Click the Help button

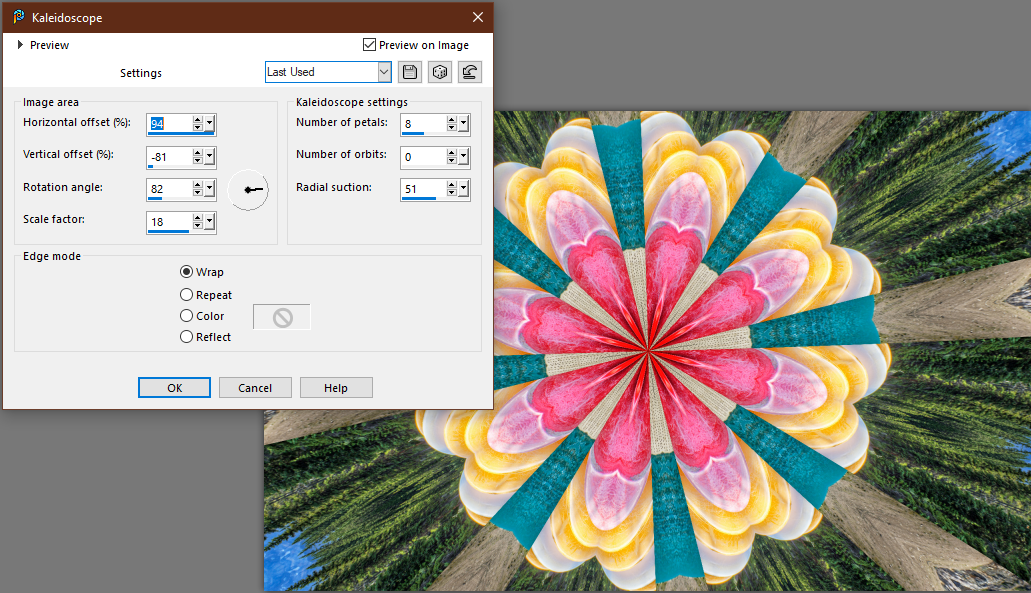pos(336,388)
